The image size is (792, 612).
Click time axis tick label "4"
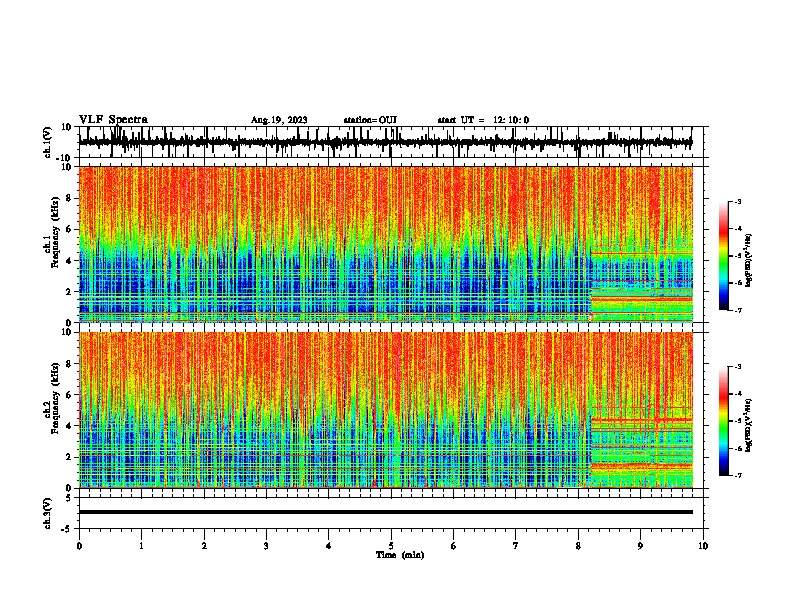(329, 546)
